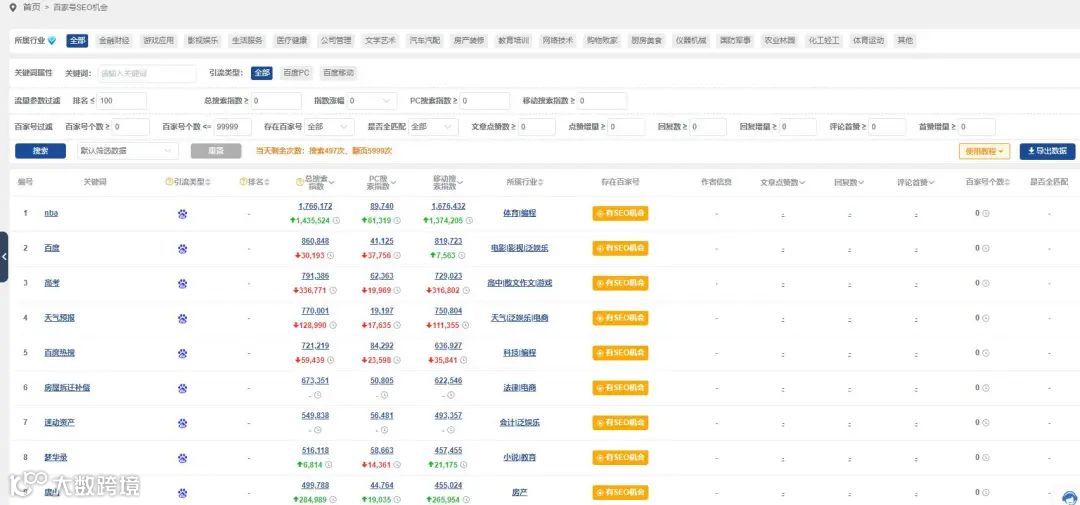
Task: Click the Baidu paw icon in 房屋拆迁补偿 row
Action: tap(183, 388)
